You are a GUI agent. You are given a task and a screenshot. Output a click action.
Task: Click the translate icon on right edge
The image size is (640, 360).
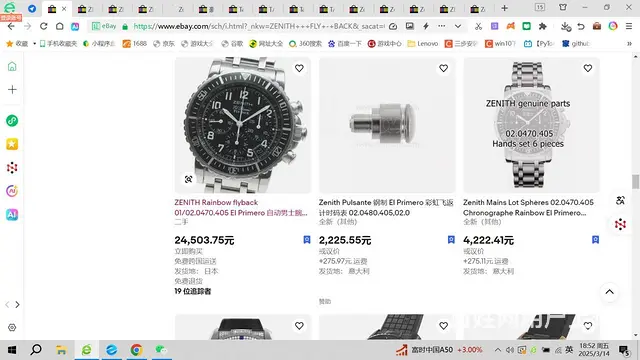620,200
